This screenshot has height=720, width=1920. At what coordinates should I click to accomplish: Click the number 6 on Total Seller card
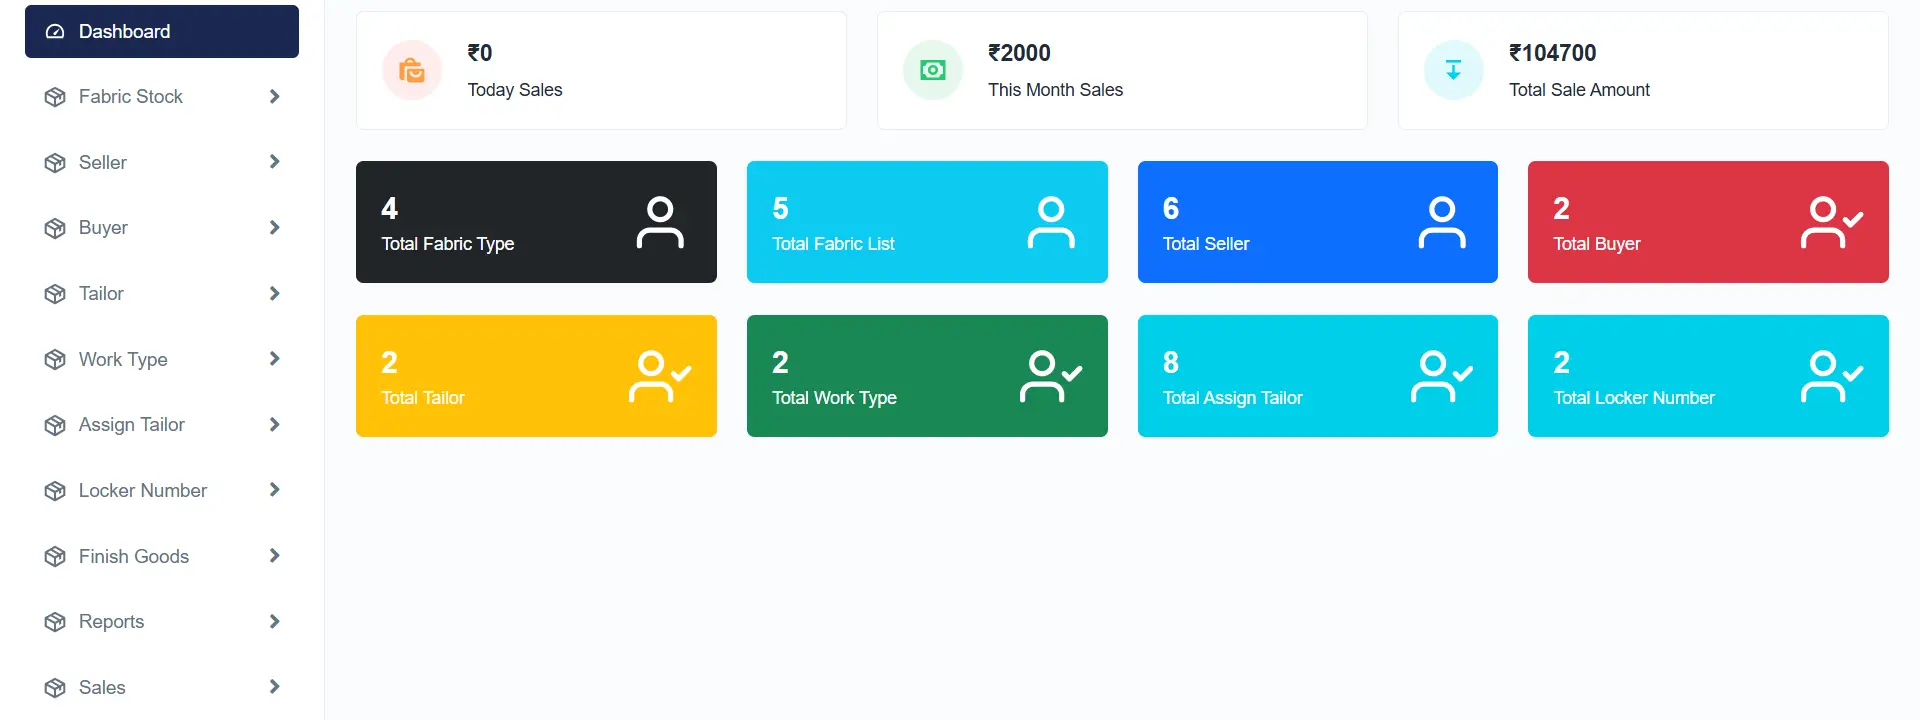1171,208
